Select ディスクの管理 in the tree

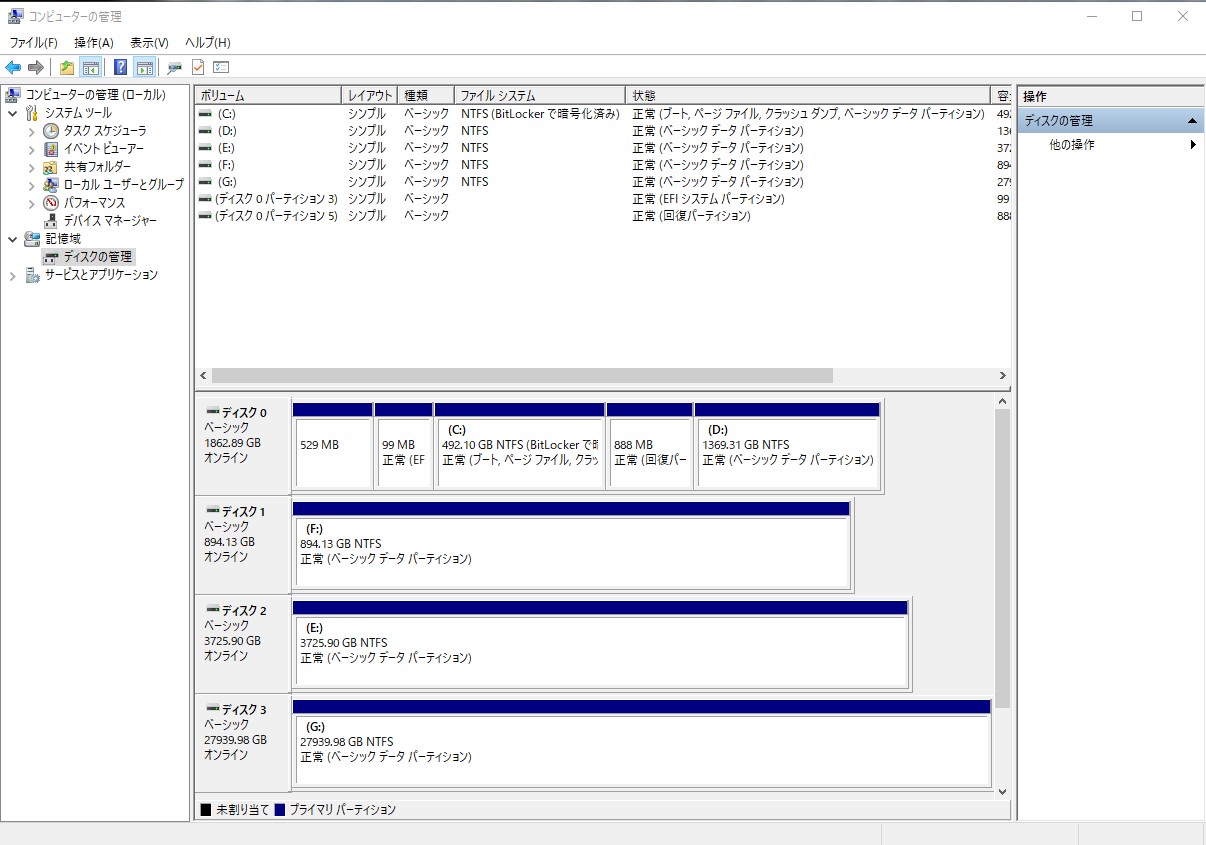[97, 257]
